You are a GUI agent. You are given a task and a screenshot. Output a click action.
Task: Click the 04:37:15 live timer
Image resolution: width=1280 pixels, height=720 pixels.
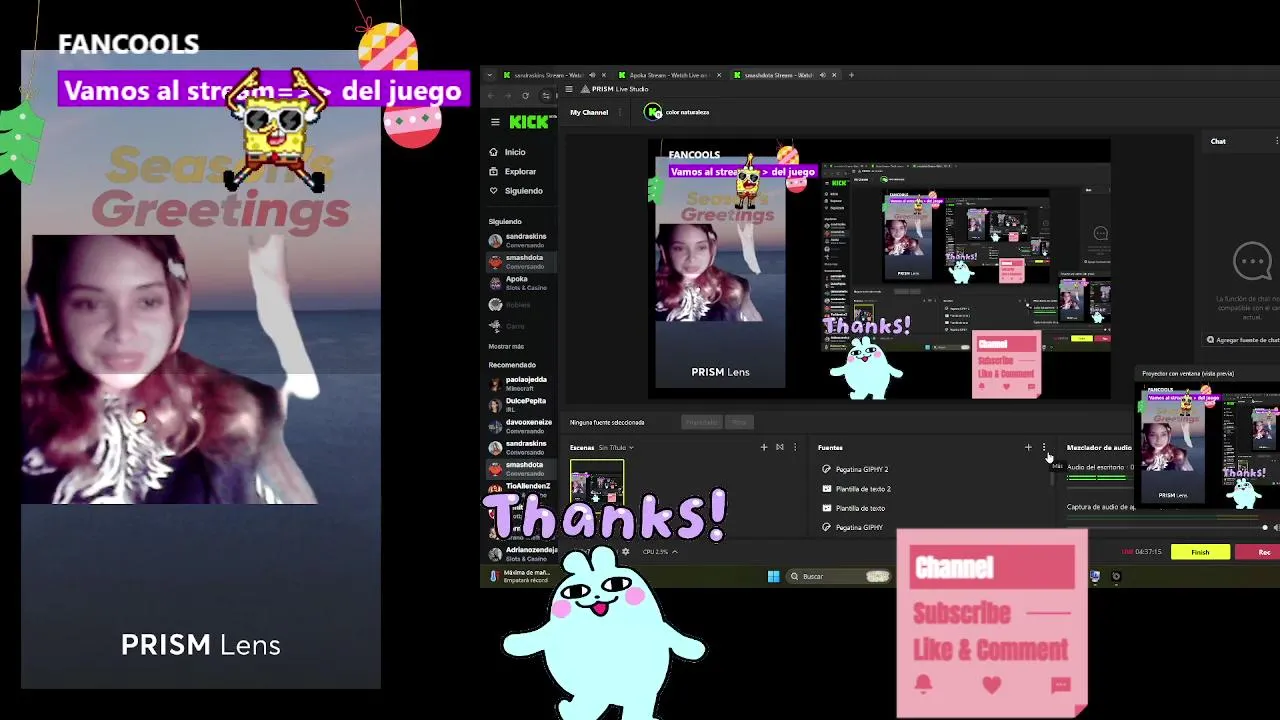(1148, 551)
